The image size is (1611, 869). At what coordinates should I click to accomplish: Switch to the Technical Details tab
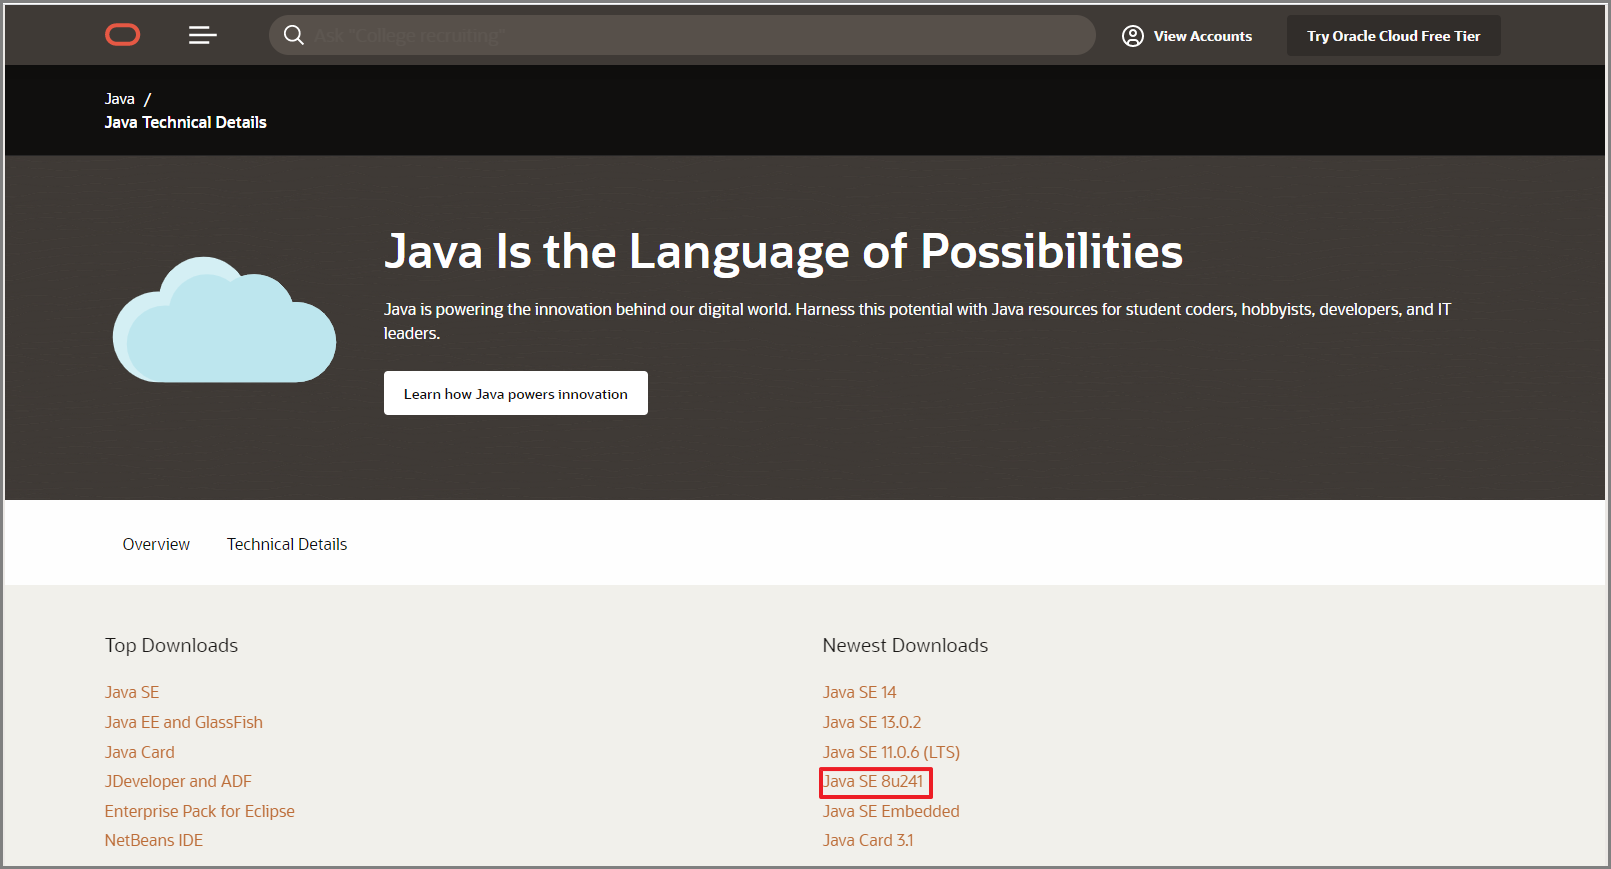(287, 544)
